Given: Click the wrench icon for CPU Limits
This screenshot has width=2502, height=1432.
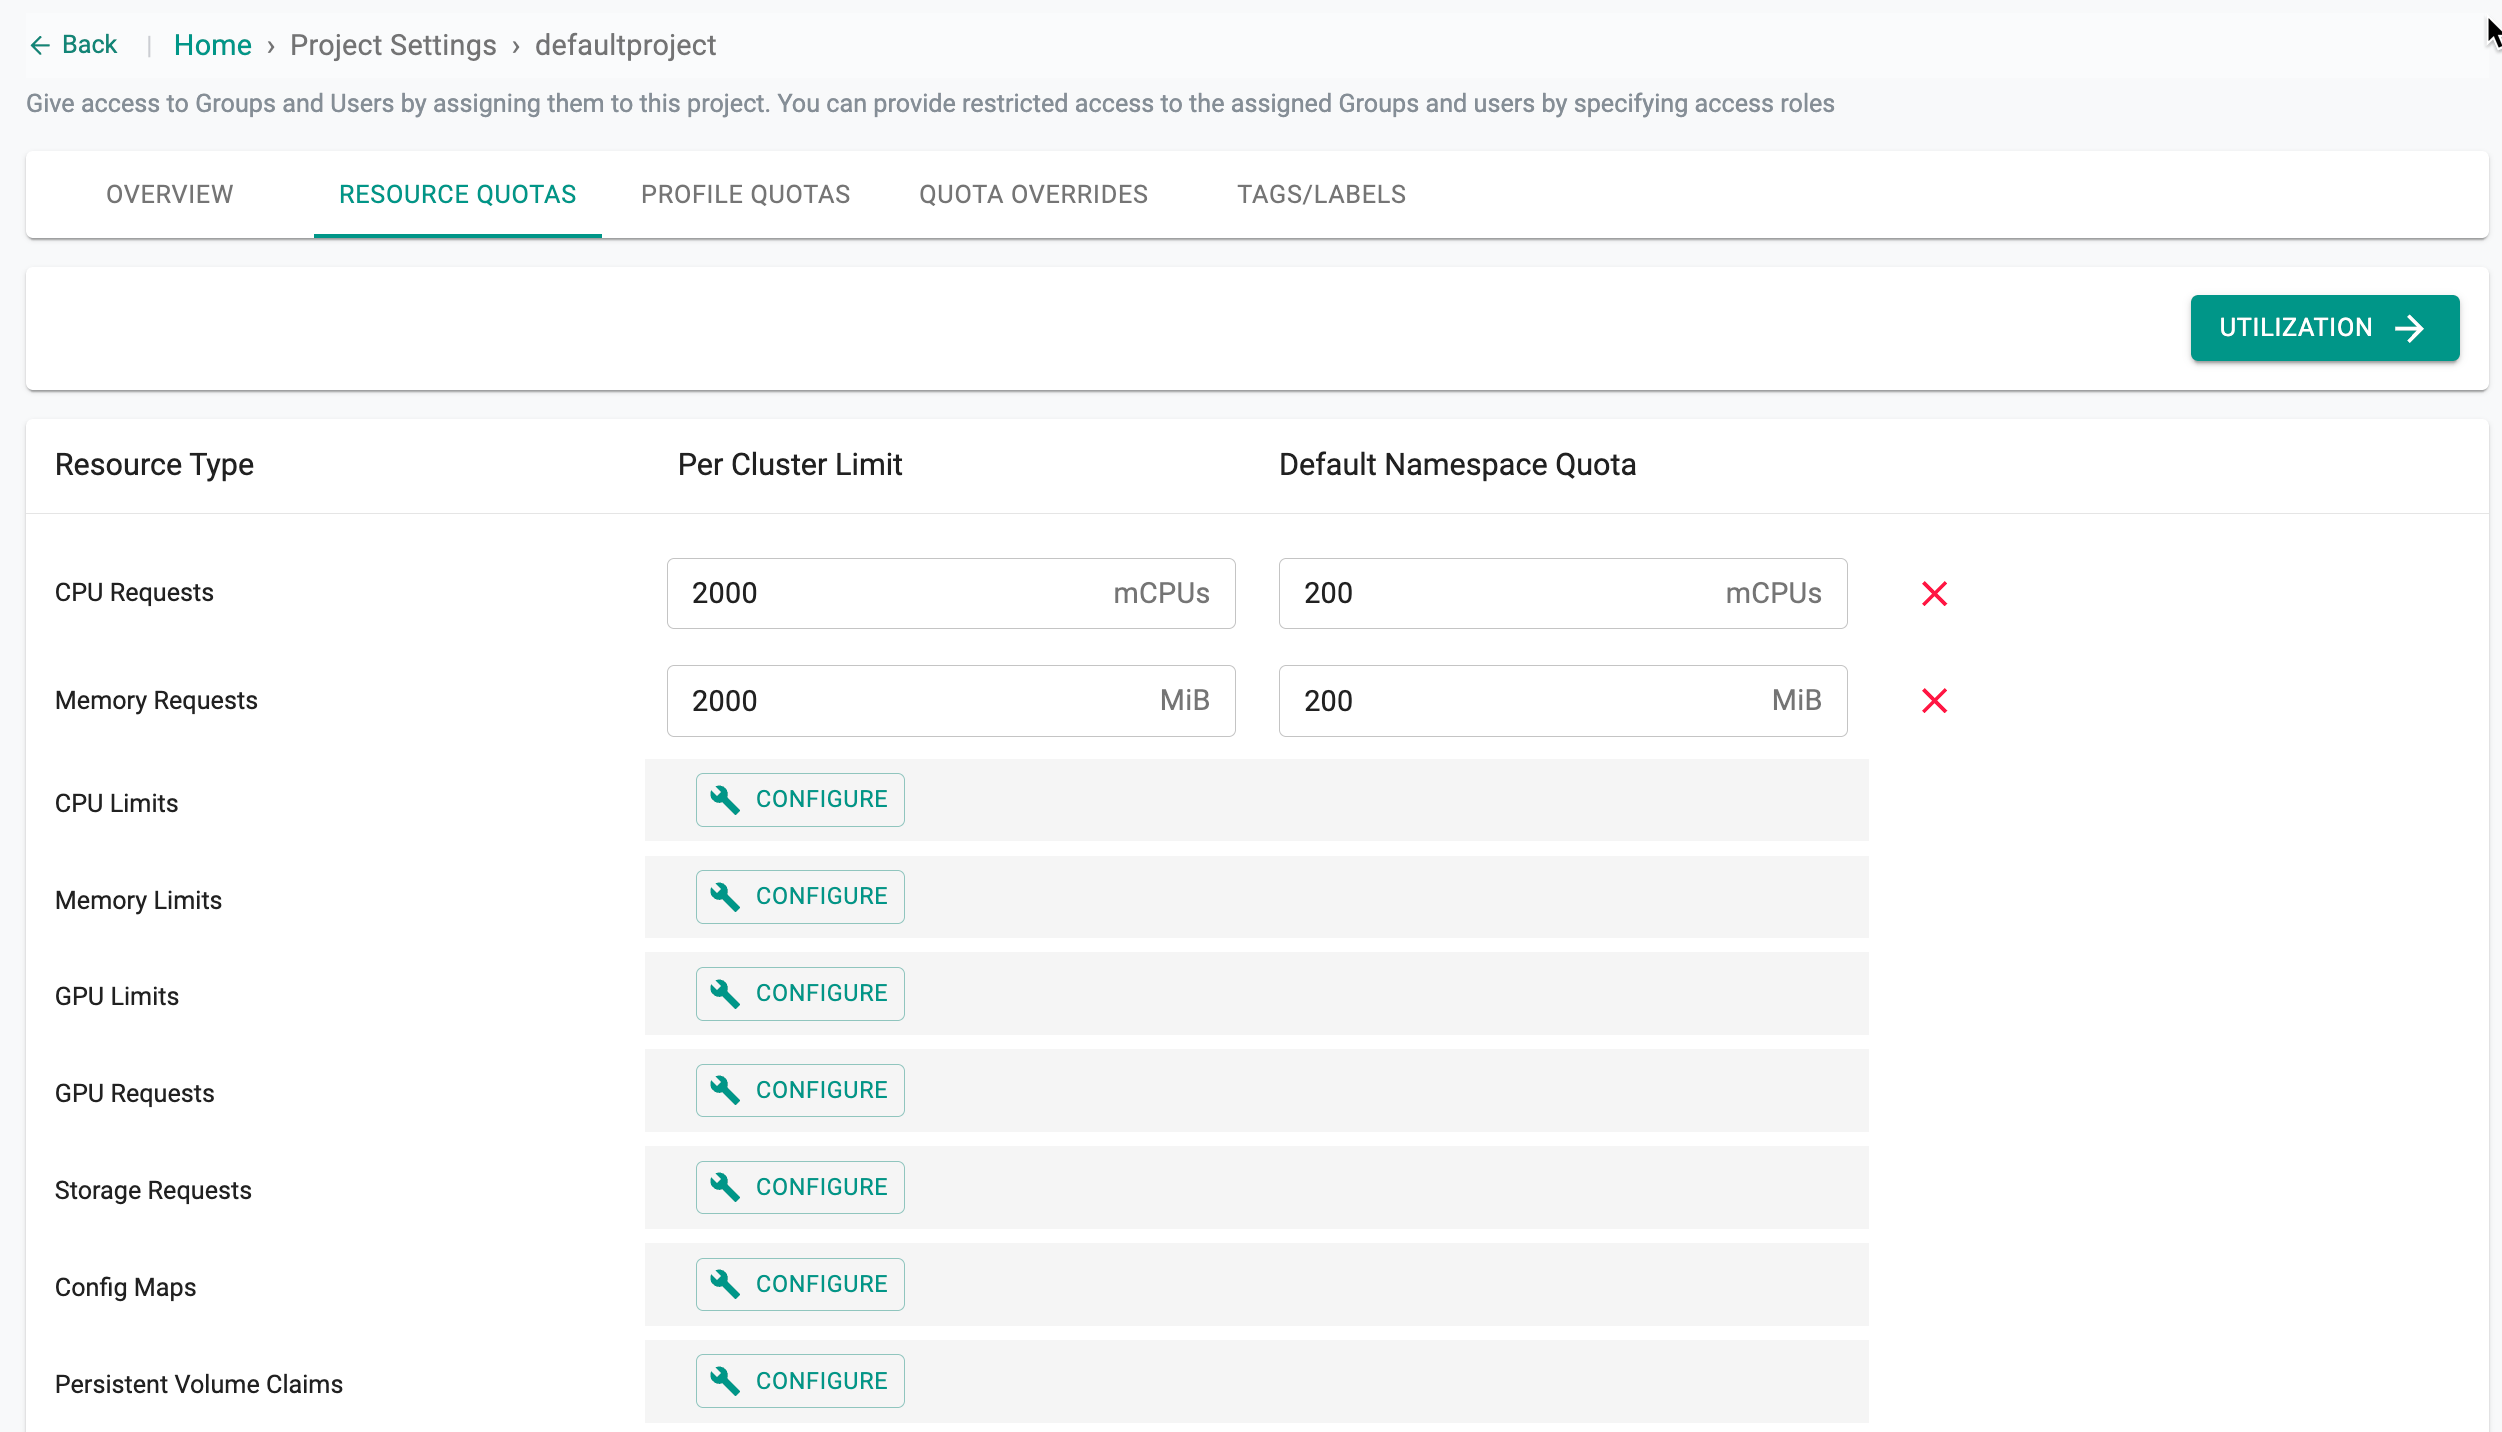Looking at the screenshot, I should point(725,800).
